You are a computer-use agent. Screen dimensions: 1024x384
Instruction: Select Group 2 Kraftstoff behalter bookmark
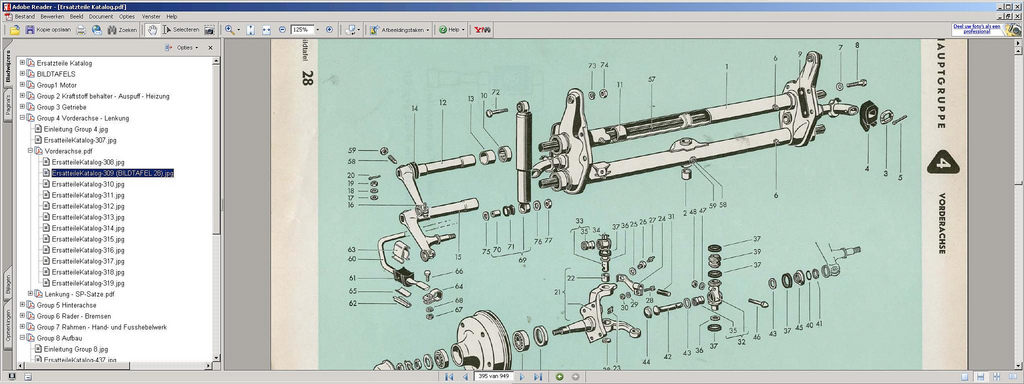pos(103,96)
